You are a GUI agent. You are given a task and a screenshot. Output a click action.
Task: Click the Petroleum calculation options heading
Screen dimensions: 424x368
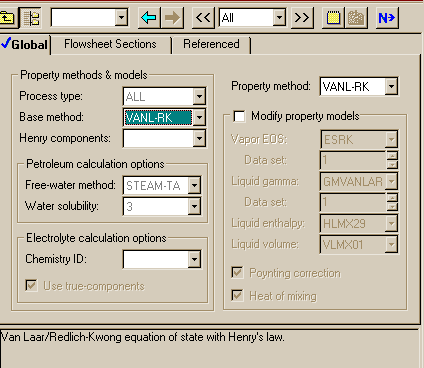(95, 164)
